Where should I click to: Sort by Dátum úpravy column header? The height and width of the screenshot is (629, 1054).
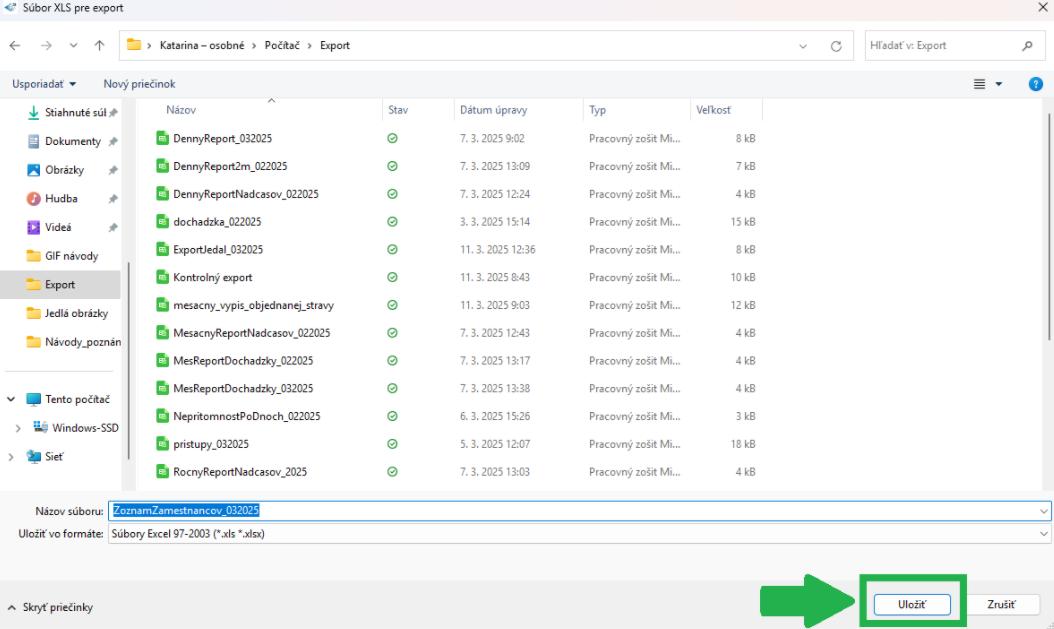pos(493,110)
